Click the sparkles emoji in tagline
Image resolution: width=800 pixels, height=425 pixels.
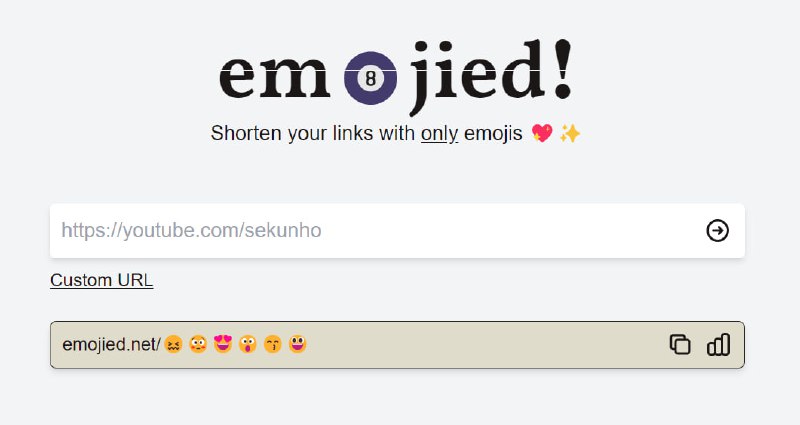click(570, 134)
